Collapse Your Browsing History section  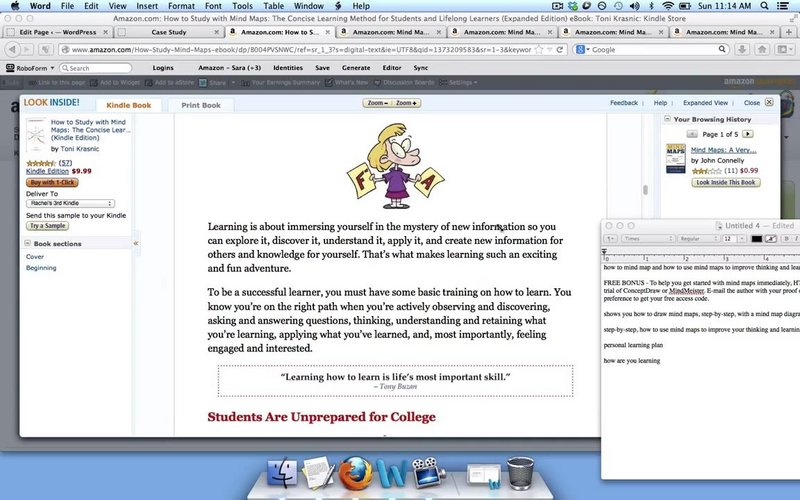pyautogui.click(x=667, y=119)
